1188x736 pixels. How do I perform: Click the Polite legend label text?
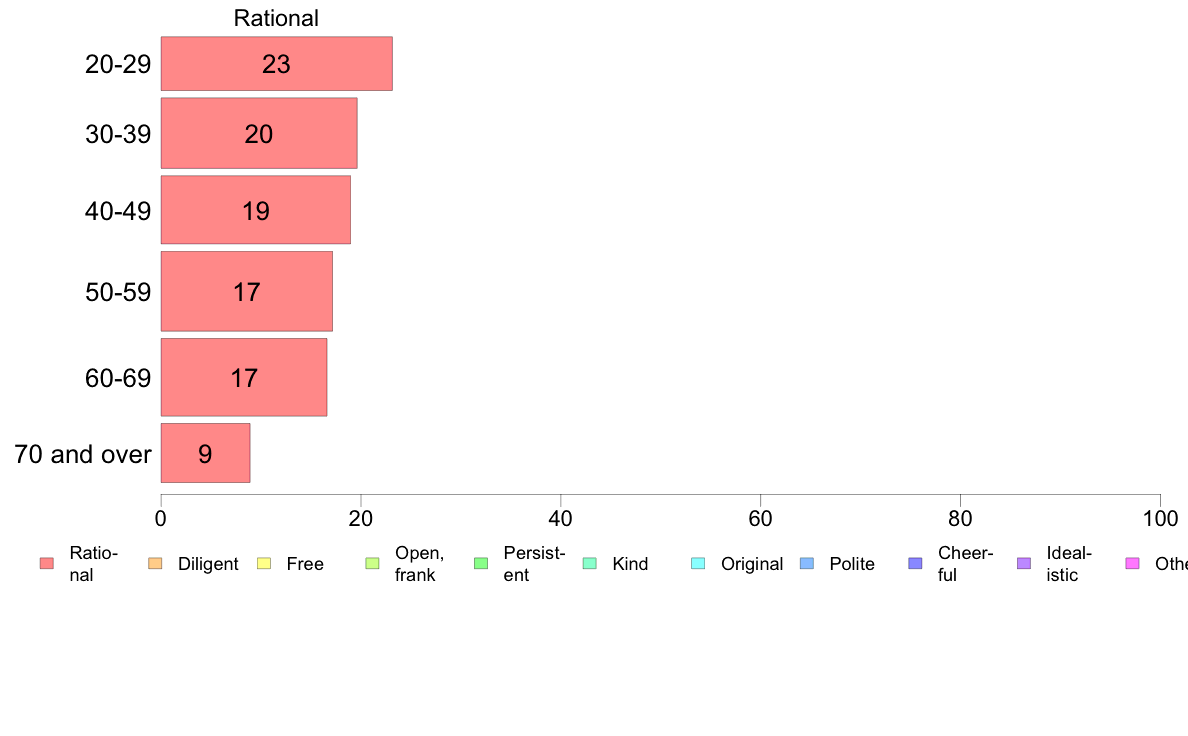pos(852,564)
